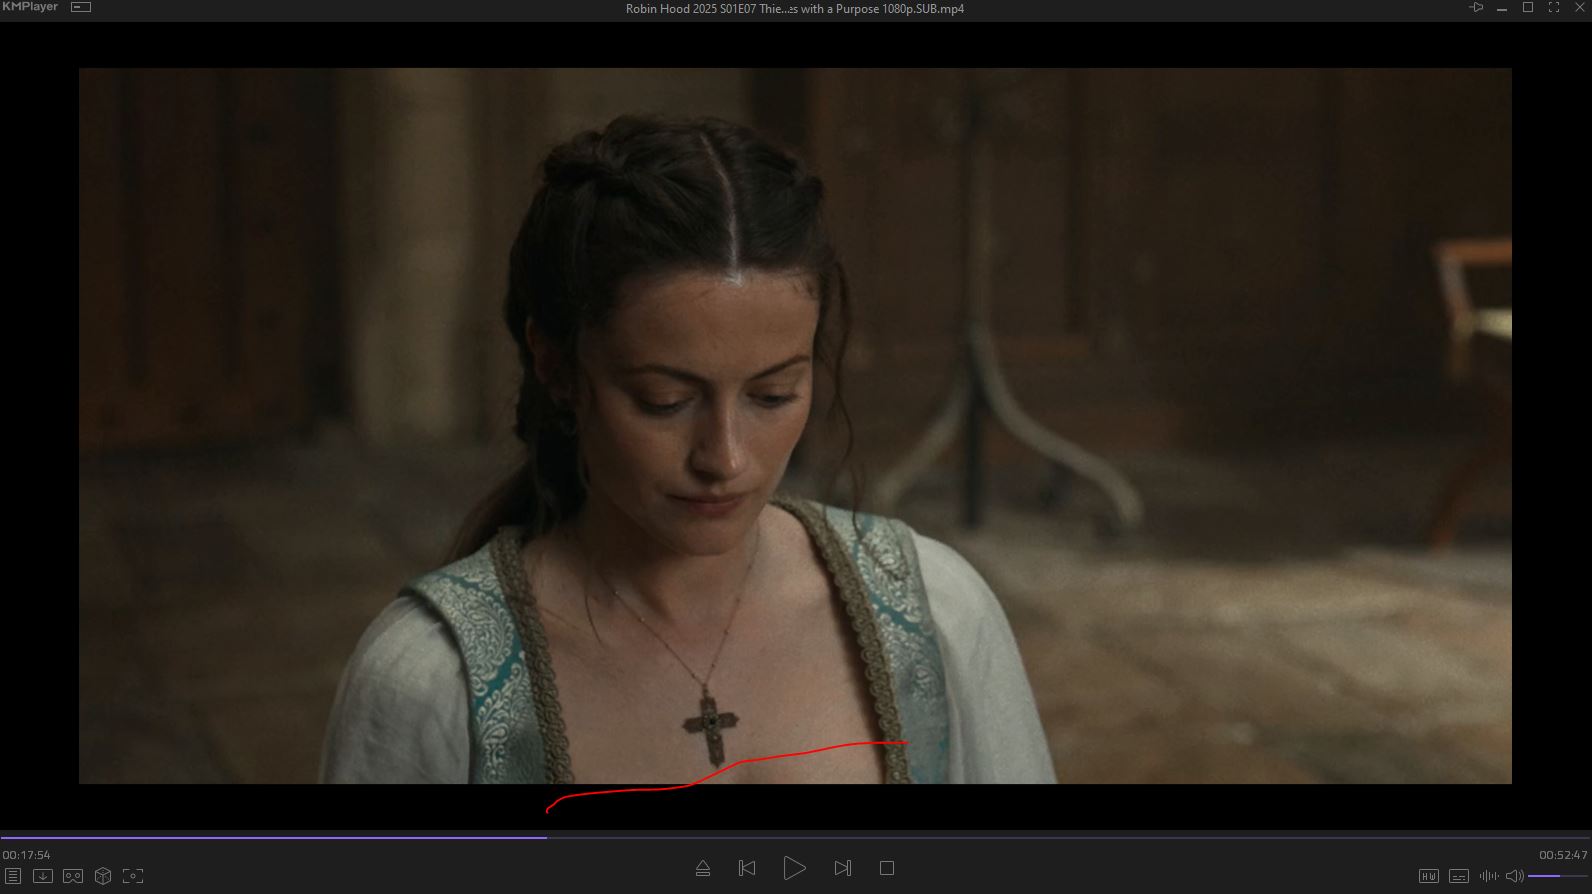Viewport: 1592px width, 894px height.
Task: Switch to compact mode next to KMPlayer logo
Action: pos(81,7)
